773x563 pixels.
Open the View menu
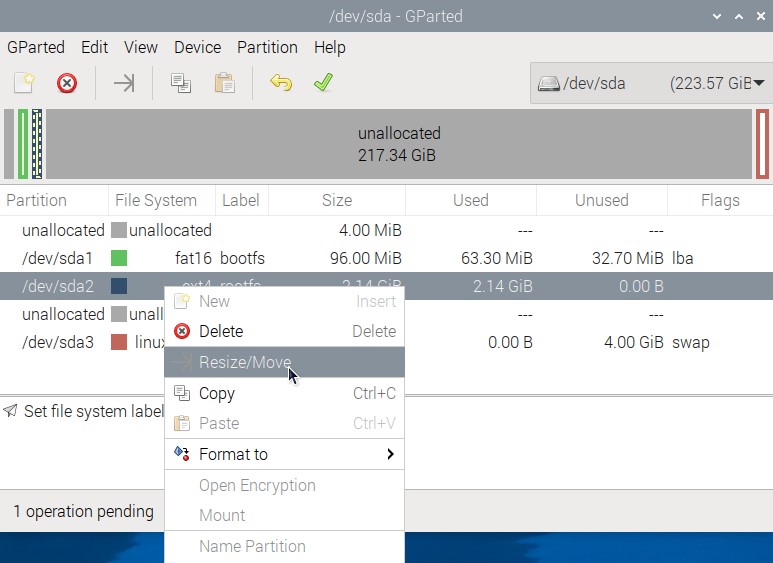pos(141,47)
